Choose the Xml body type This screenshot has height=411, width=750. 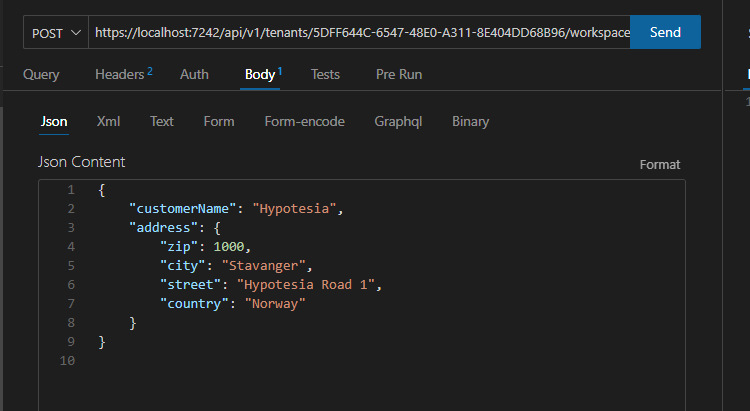coord(108,121)
